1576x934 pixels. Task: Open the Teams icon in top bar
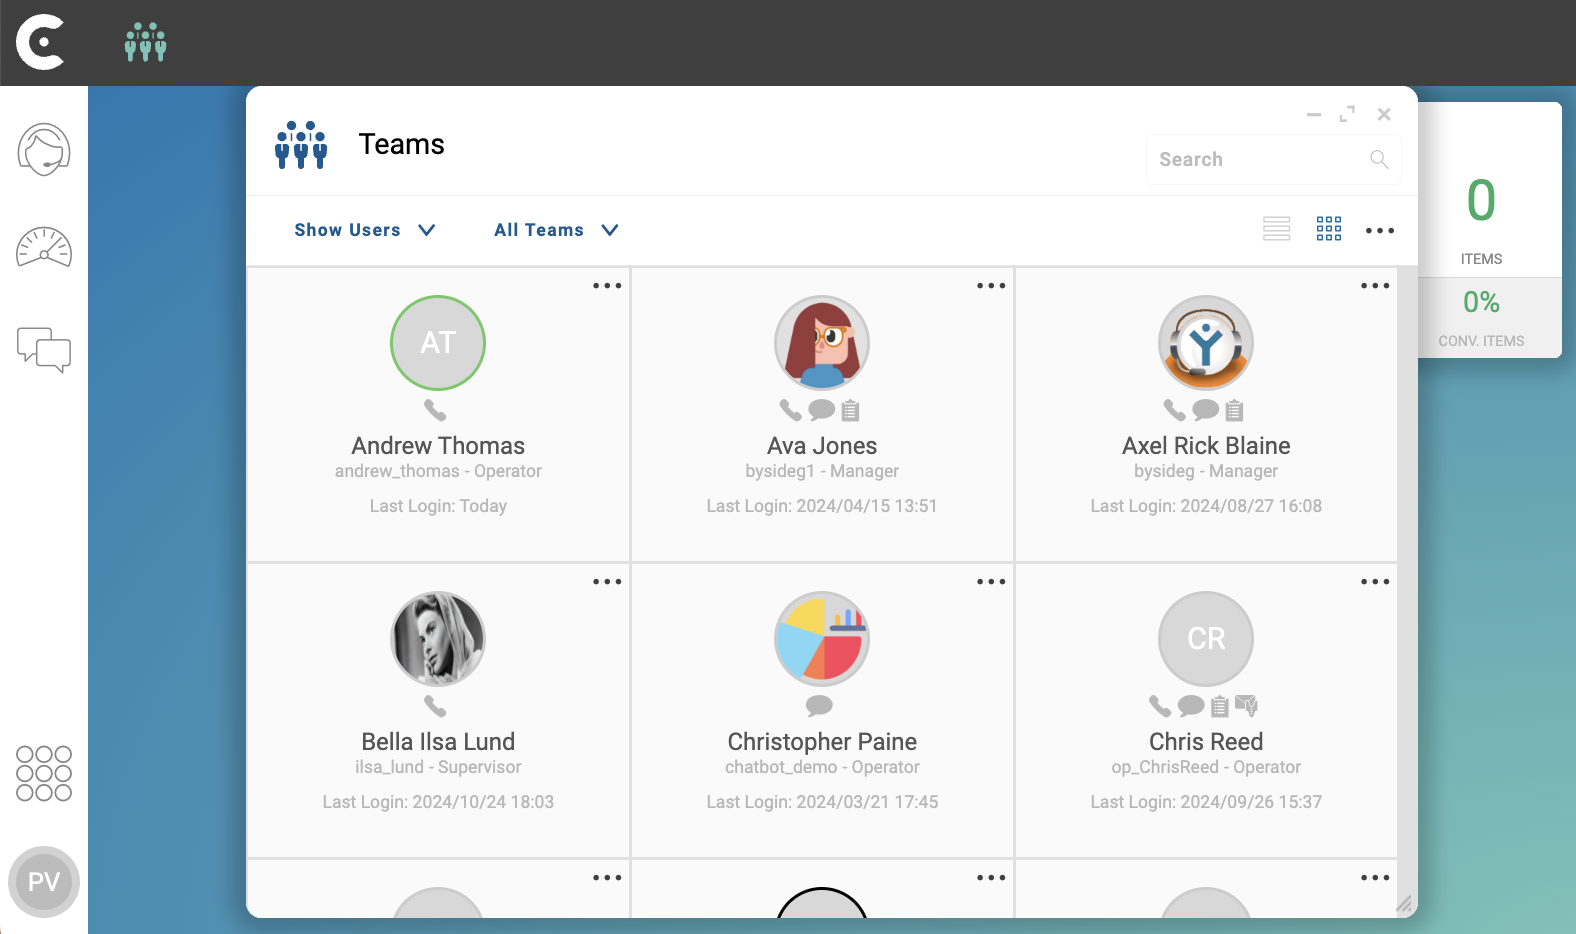click(146, 42)
